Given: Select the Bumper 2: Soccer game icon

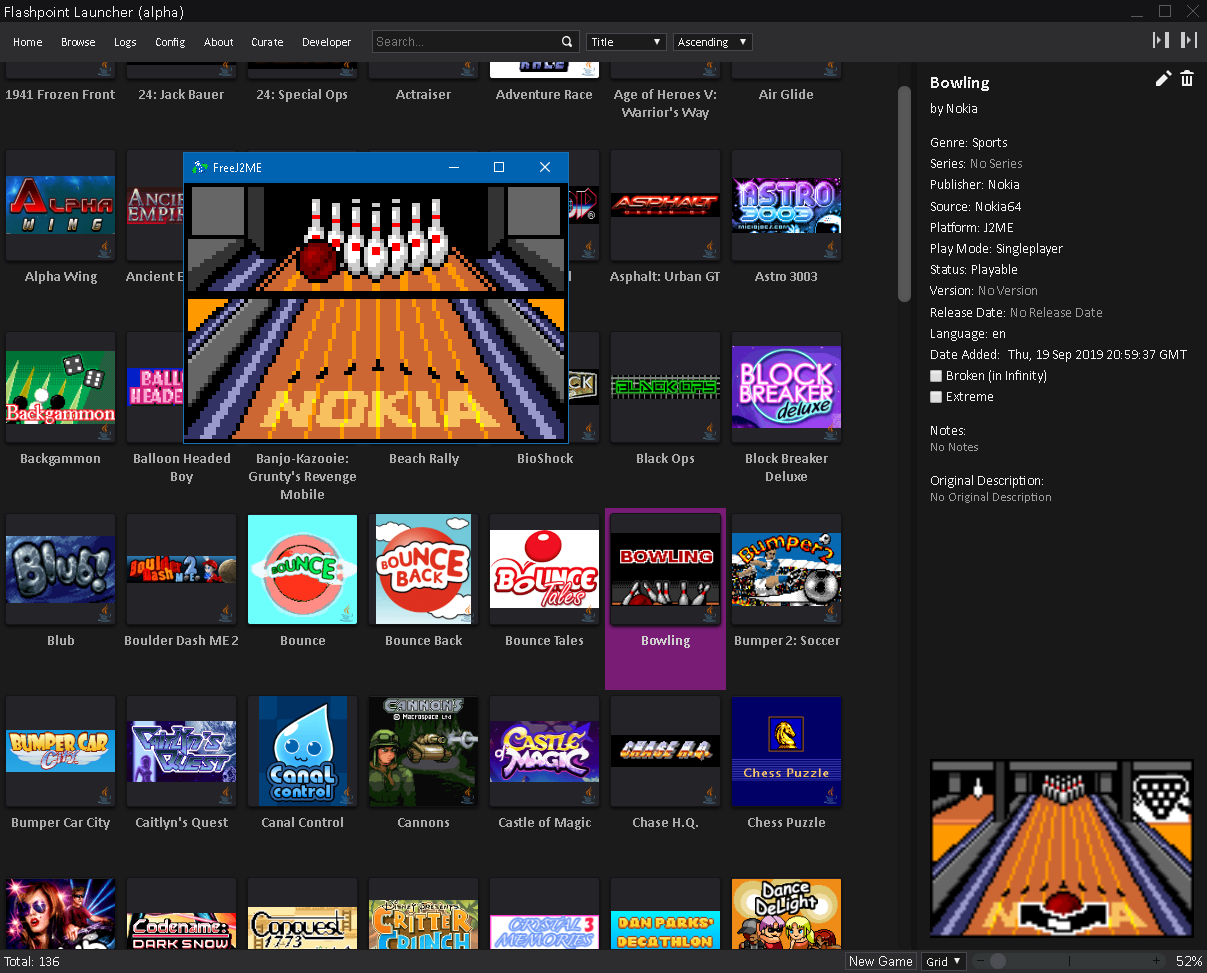Looking at the screenshot, I should coord(787,569).
